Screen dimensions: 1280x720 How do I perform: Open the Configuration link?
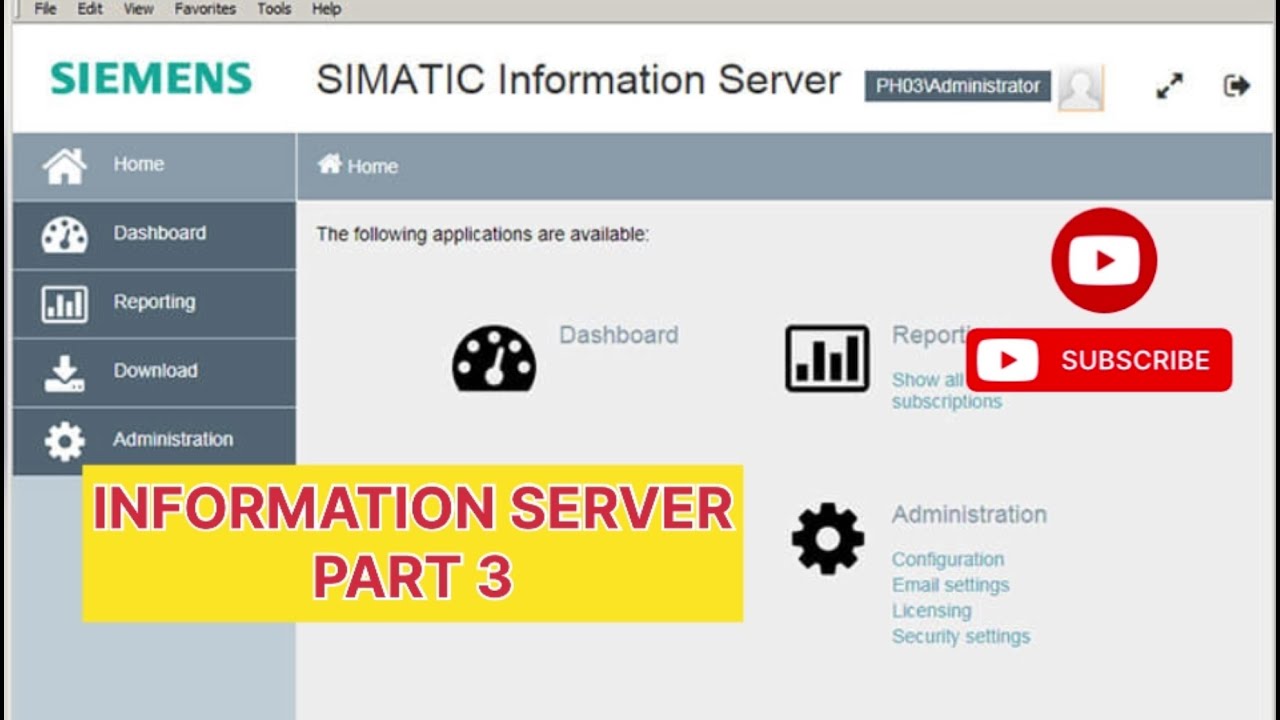(x=948, y=559)
